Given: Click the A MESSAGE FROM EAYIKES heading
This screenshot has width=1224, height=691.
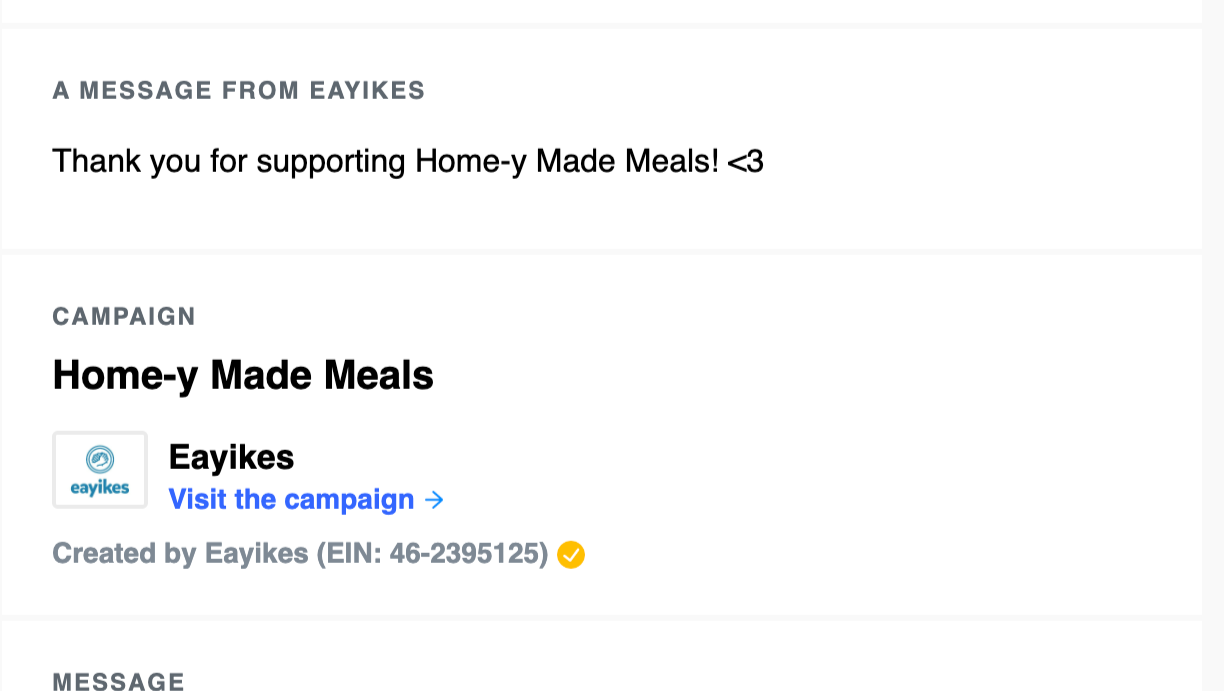Looking at the screenshot, I should [239, 91].
